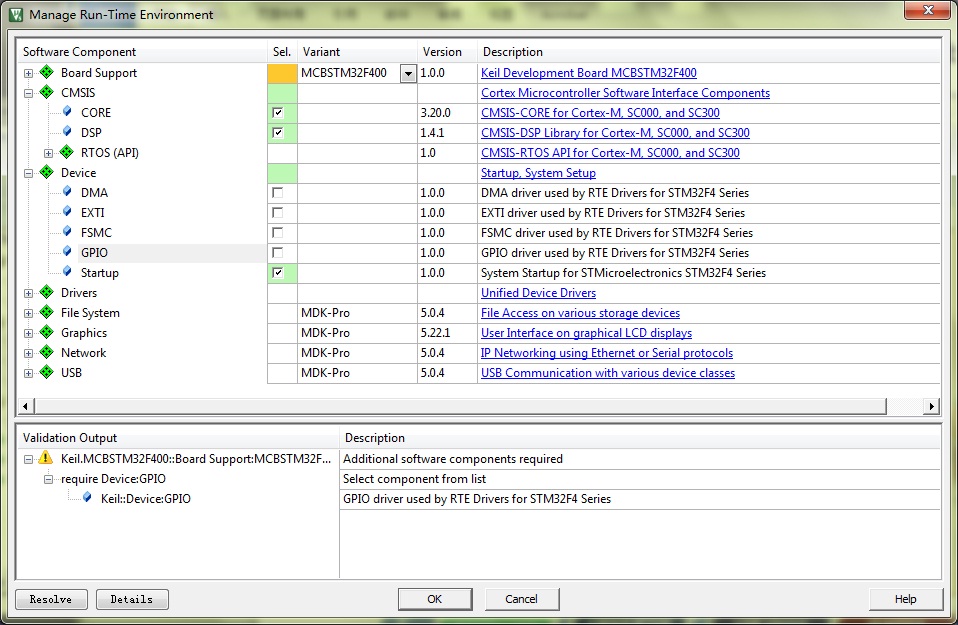The width and height of the screenshot is (958, 625).
Task: Click the Keil app icon in title bar
Action: tap(16, 14)
